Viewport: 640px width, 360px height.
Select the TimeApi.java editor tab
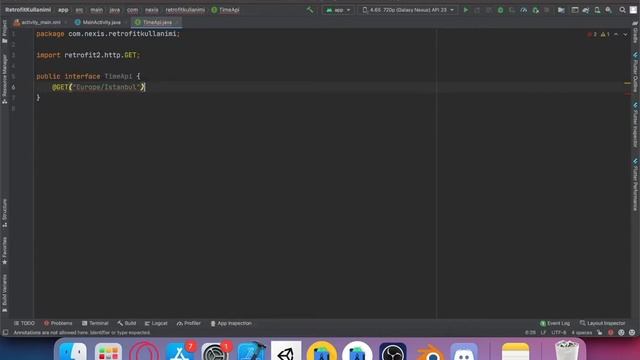tap(156, 22)
